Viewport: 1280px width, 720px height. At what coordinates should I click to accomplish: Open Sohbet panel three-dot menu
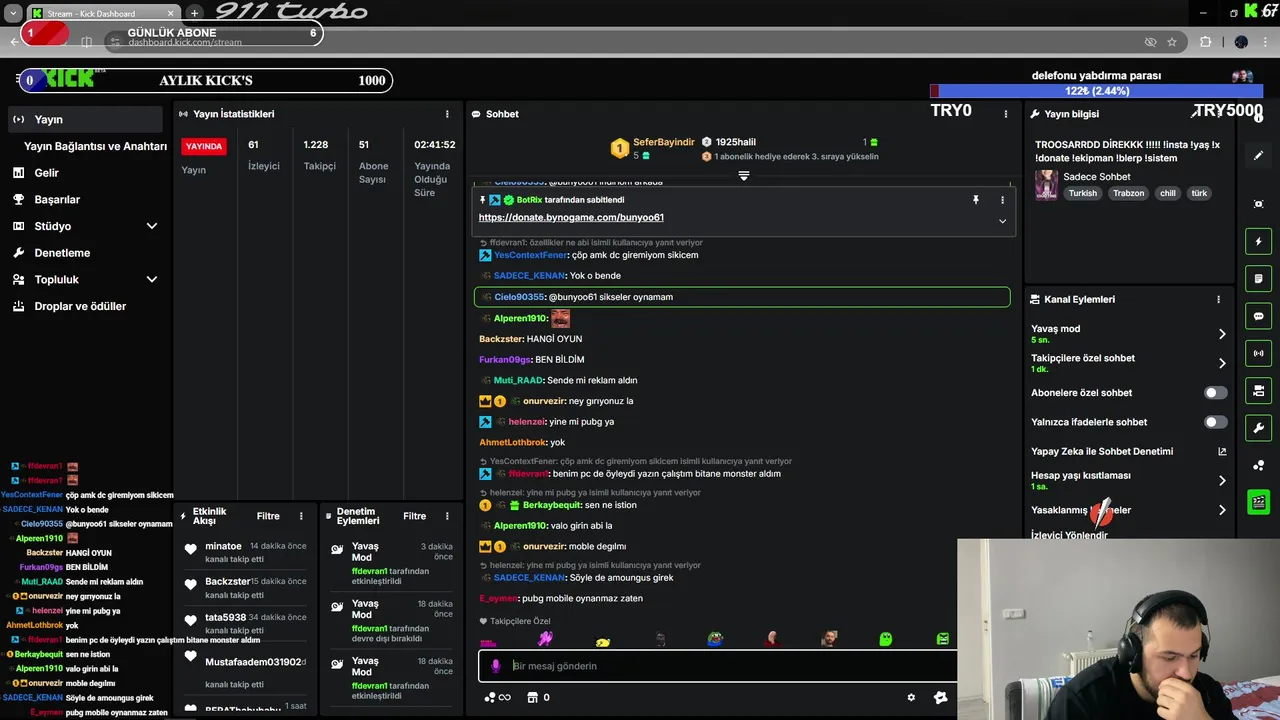click(x=1006, y=114)
